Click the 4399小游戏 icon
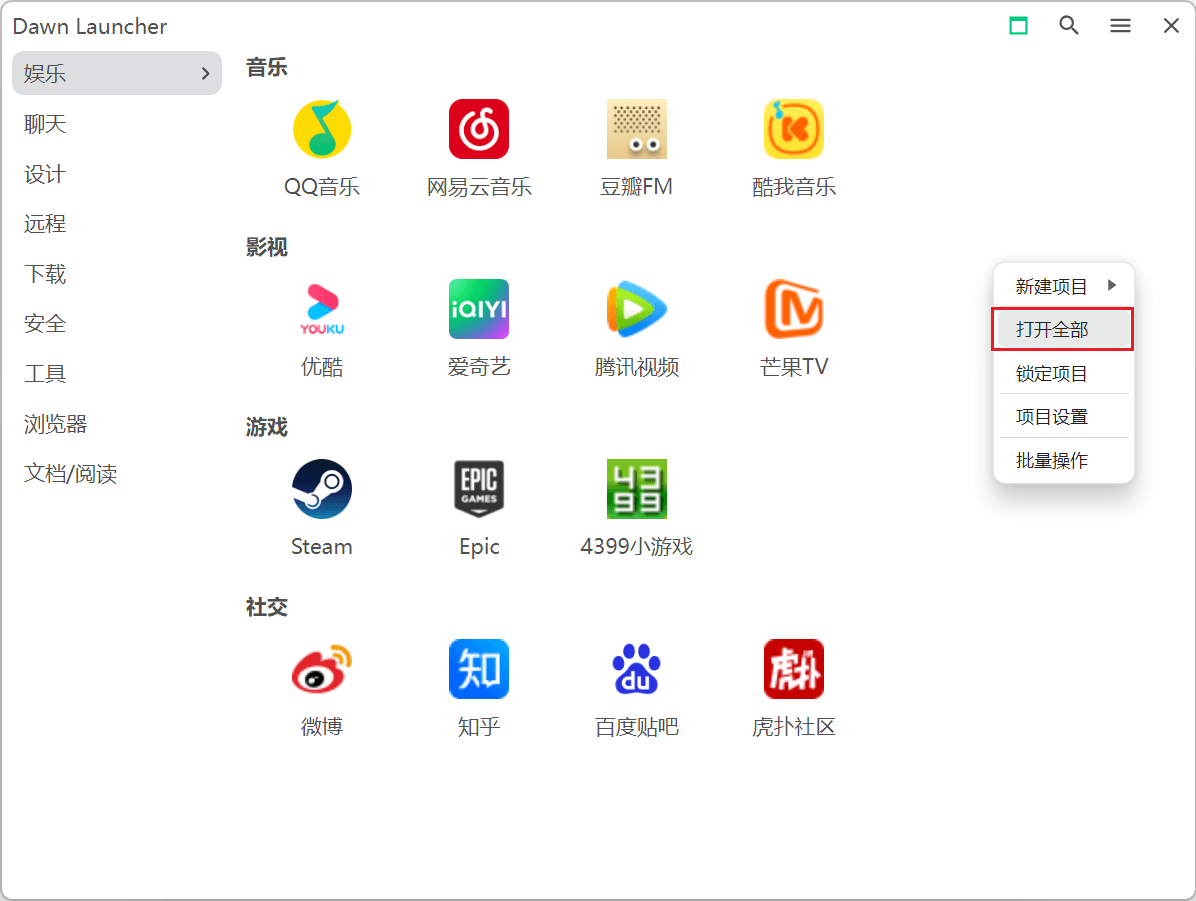This screenshot has height=901, width=1196. (637, 489)
